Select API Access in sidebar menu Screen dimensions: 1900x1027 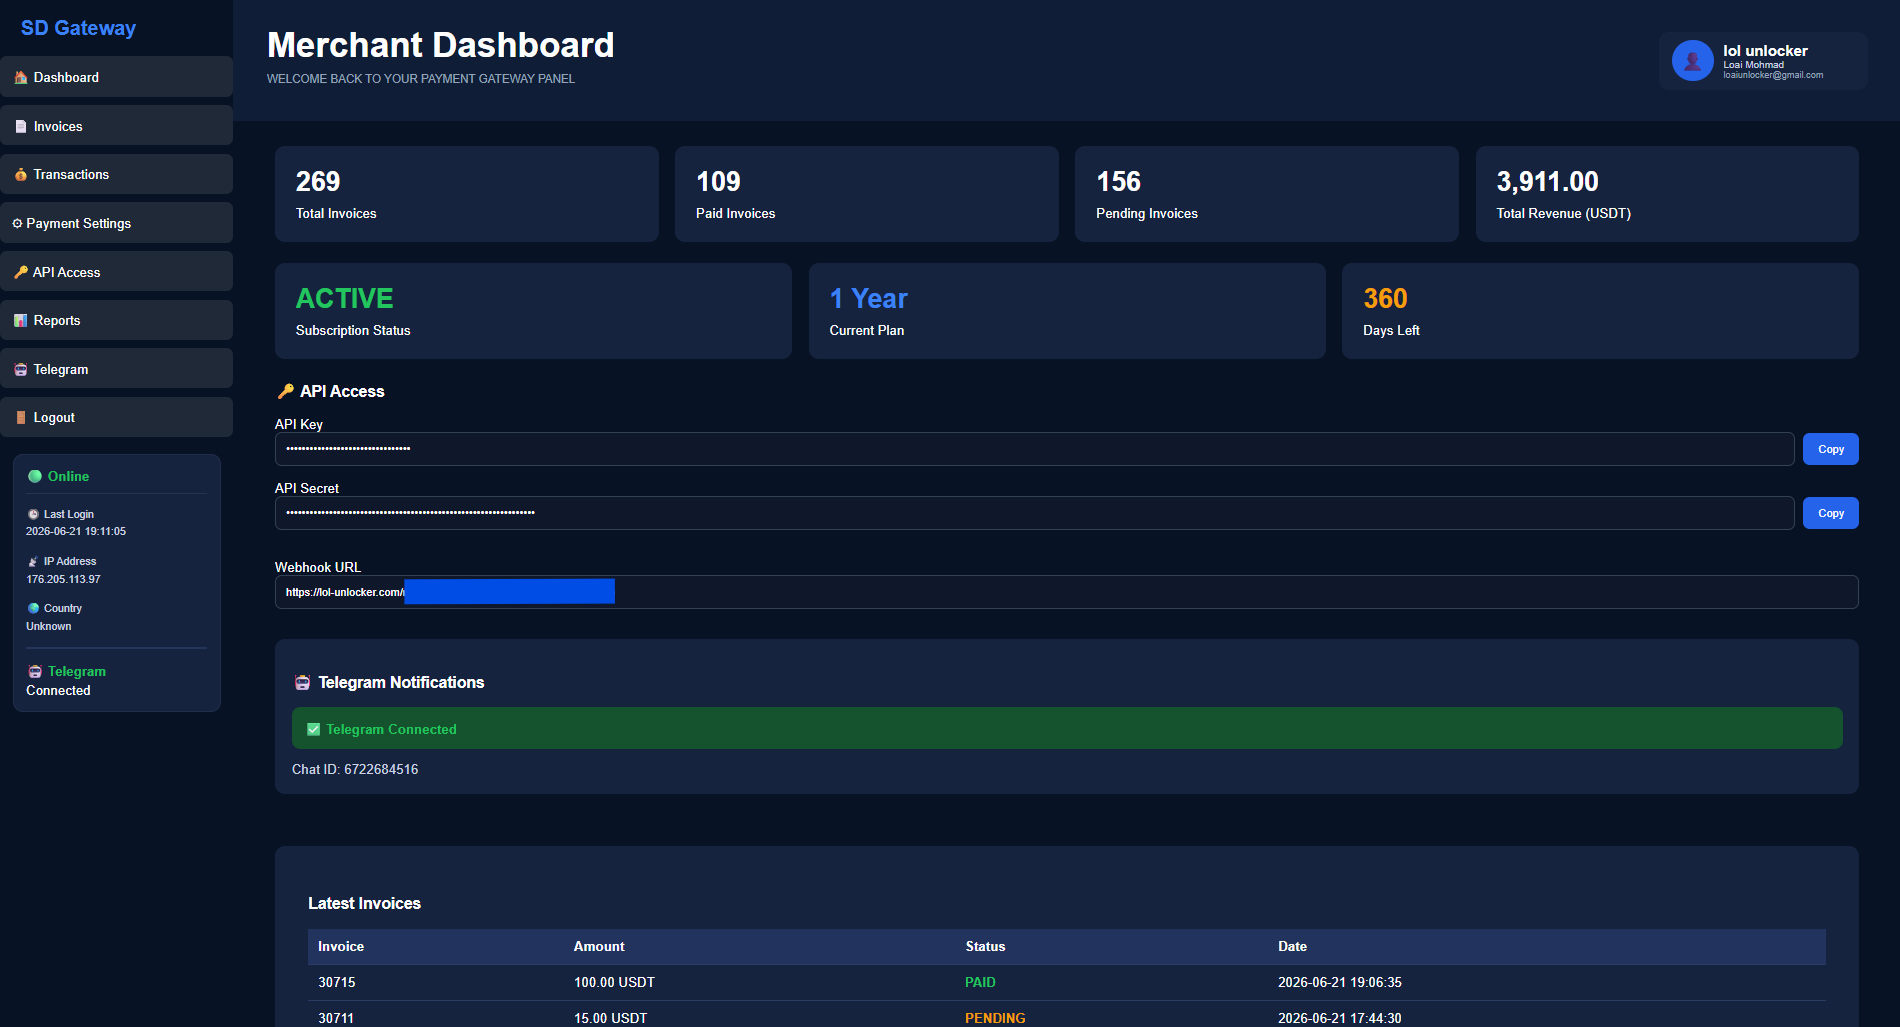coord(116,272)
